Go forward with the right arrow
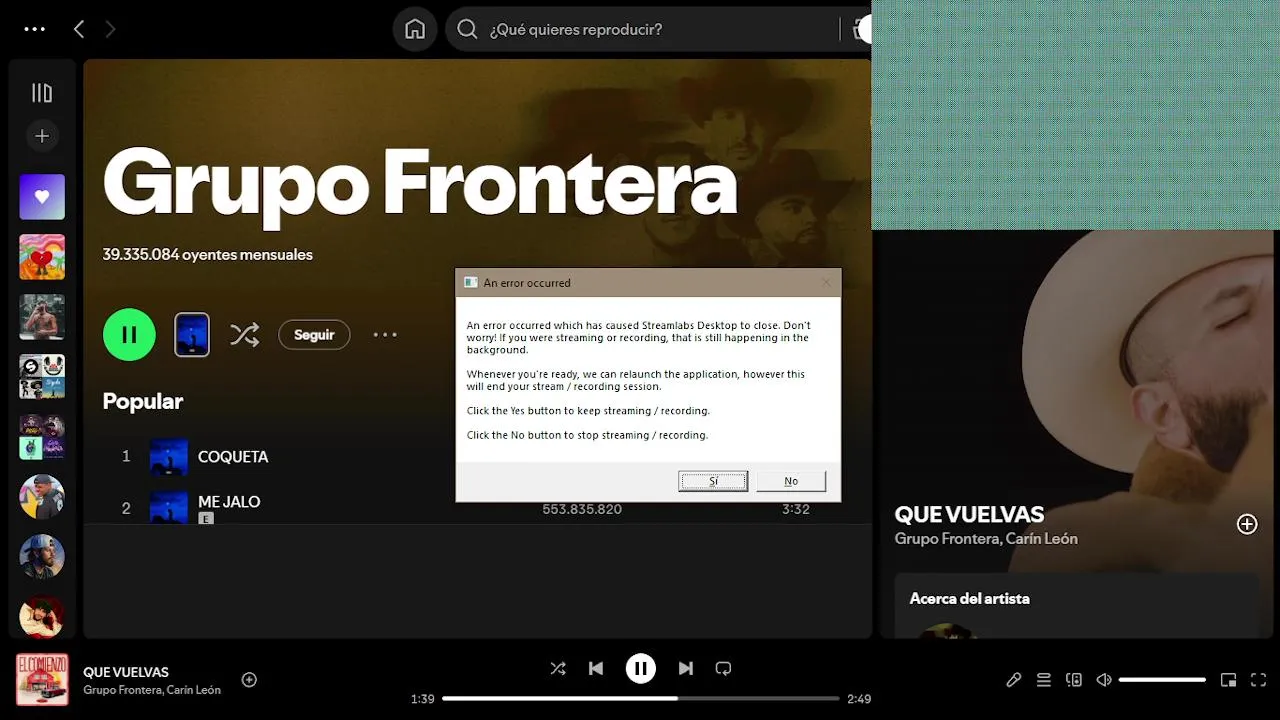The image size is (1280, 720). tap(110, 29)
